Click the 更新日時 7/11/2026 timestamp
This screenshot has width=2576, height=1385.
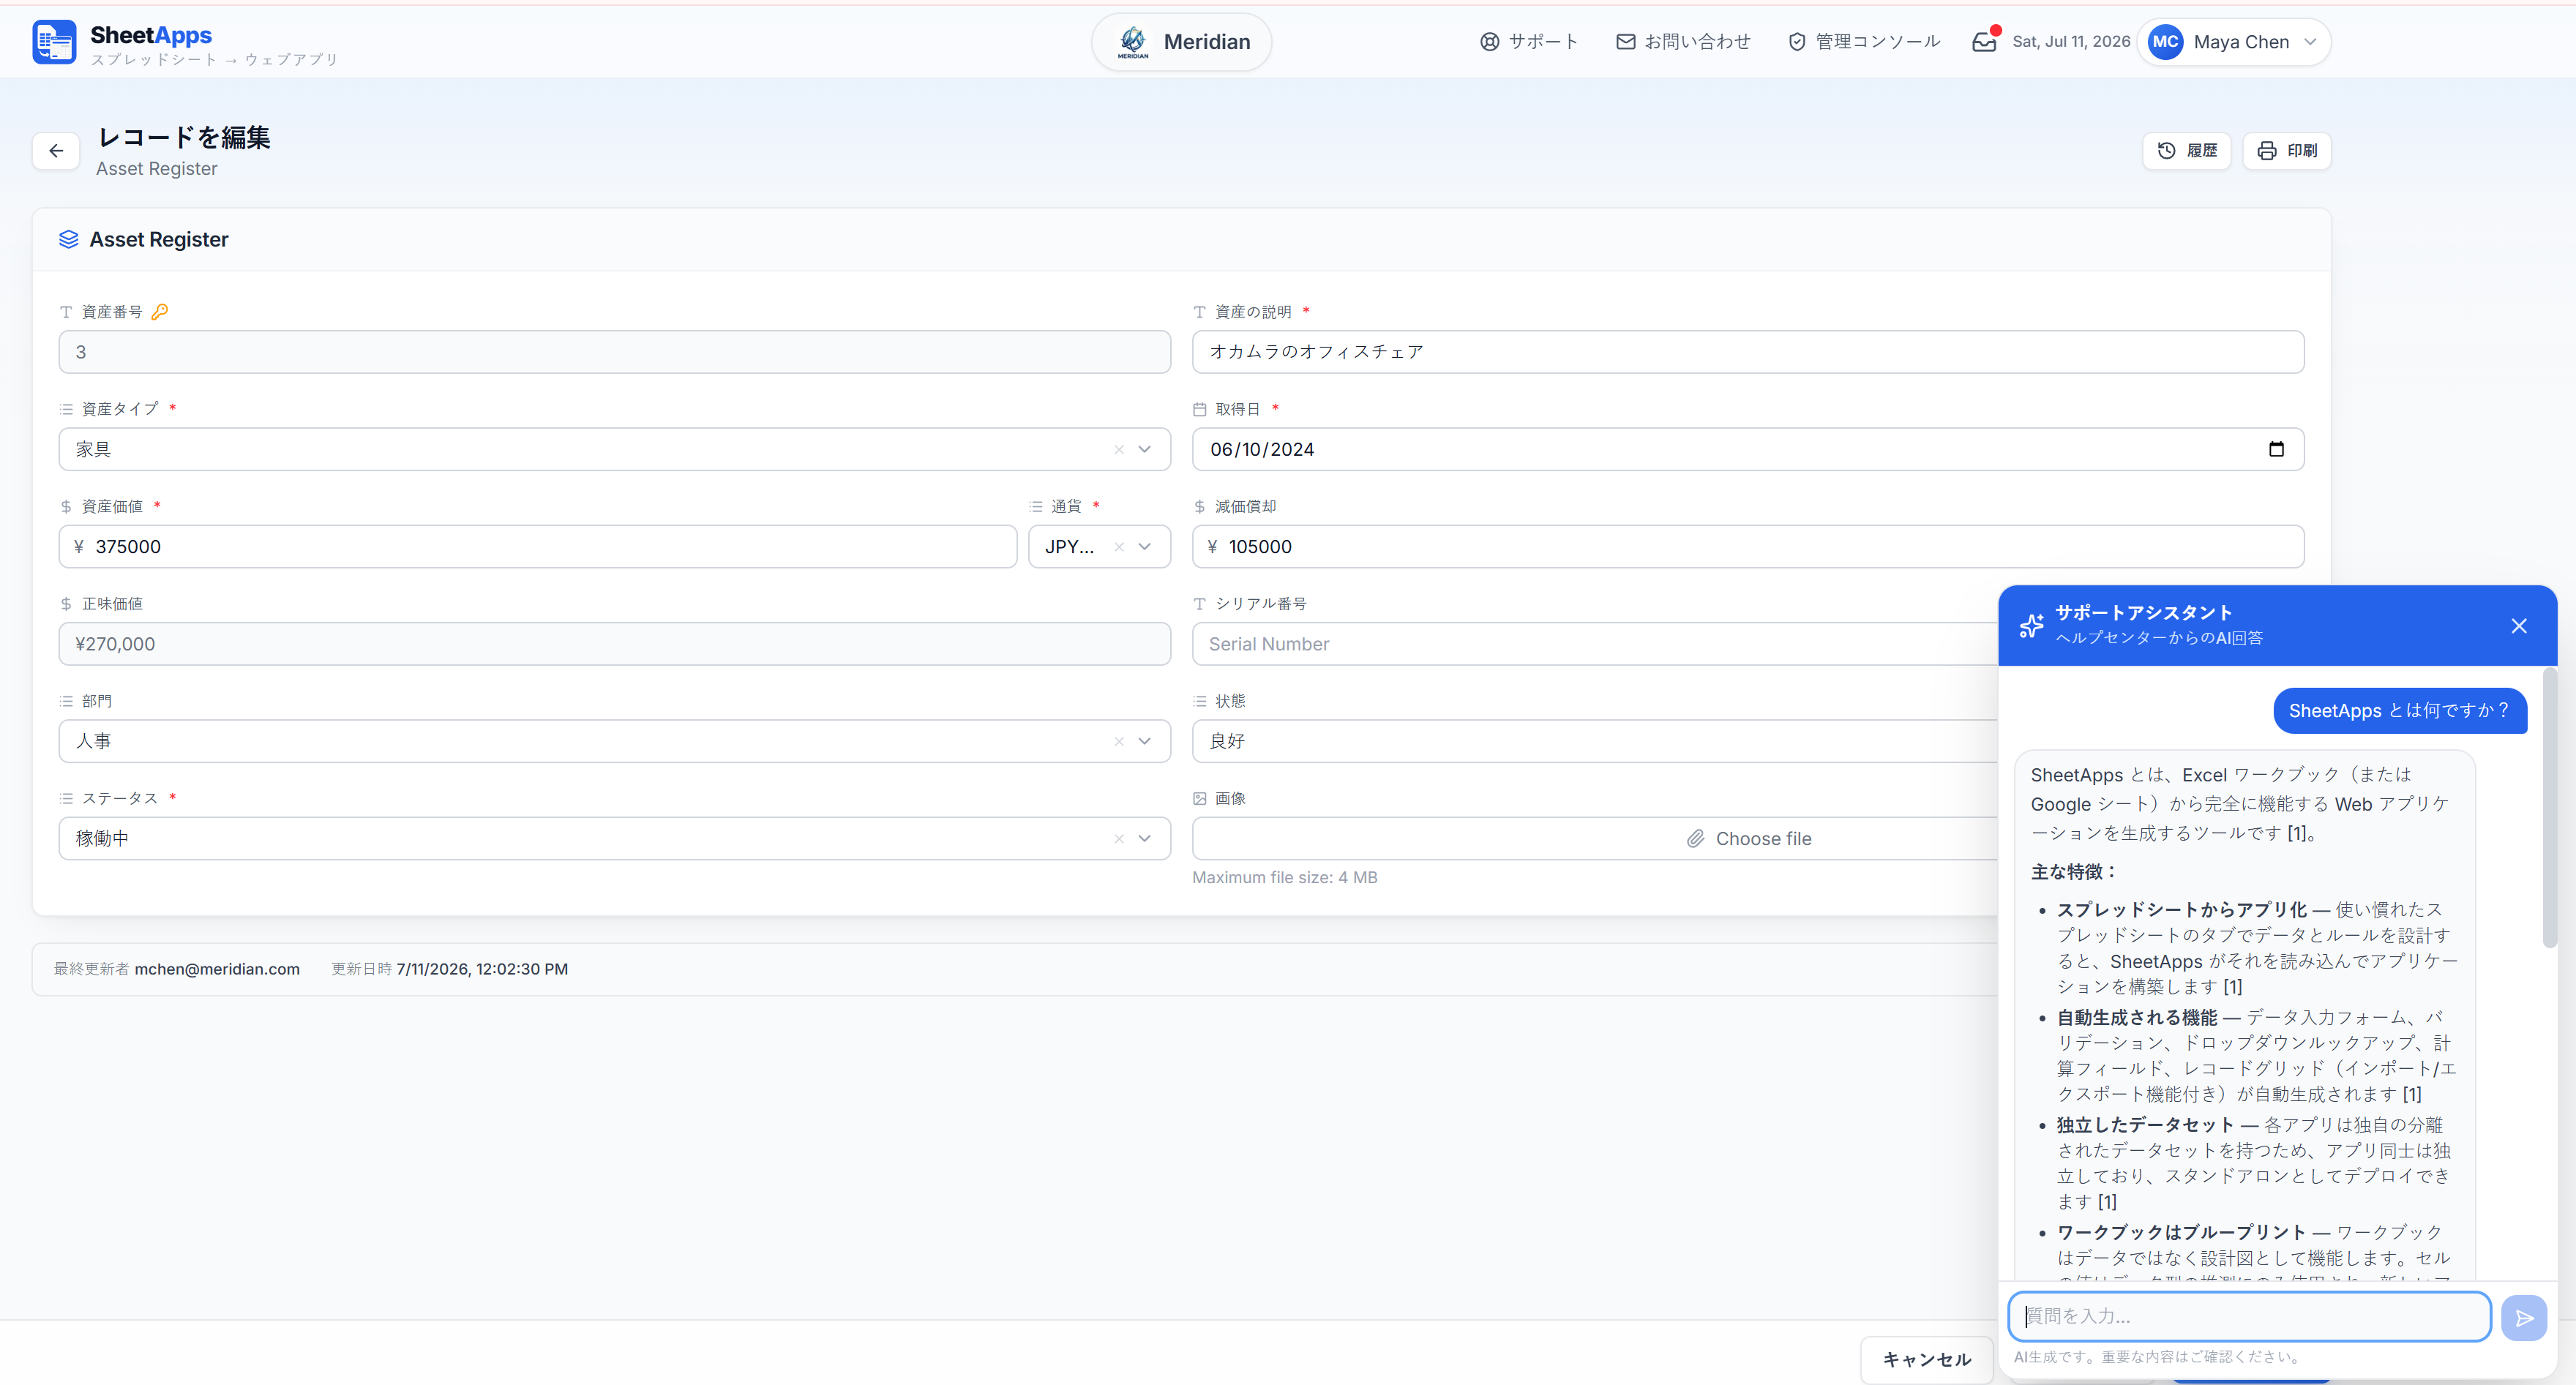pyautogui.click(x=482, y=969)
